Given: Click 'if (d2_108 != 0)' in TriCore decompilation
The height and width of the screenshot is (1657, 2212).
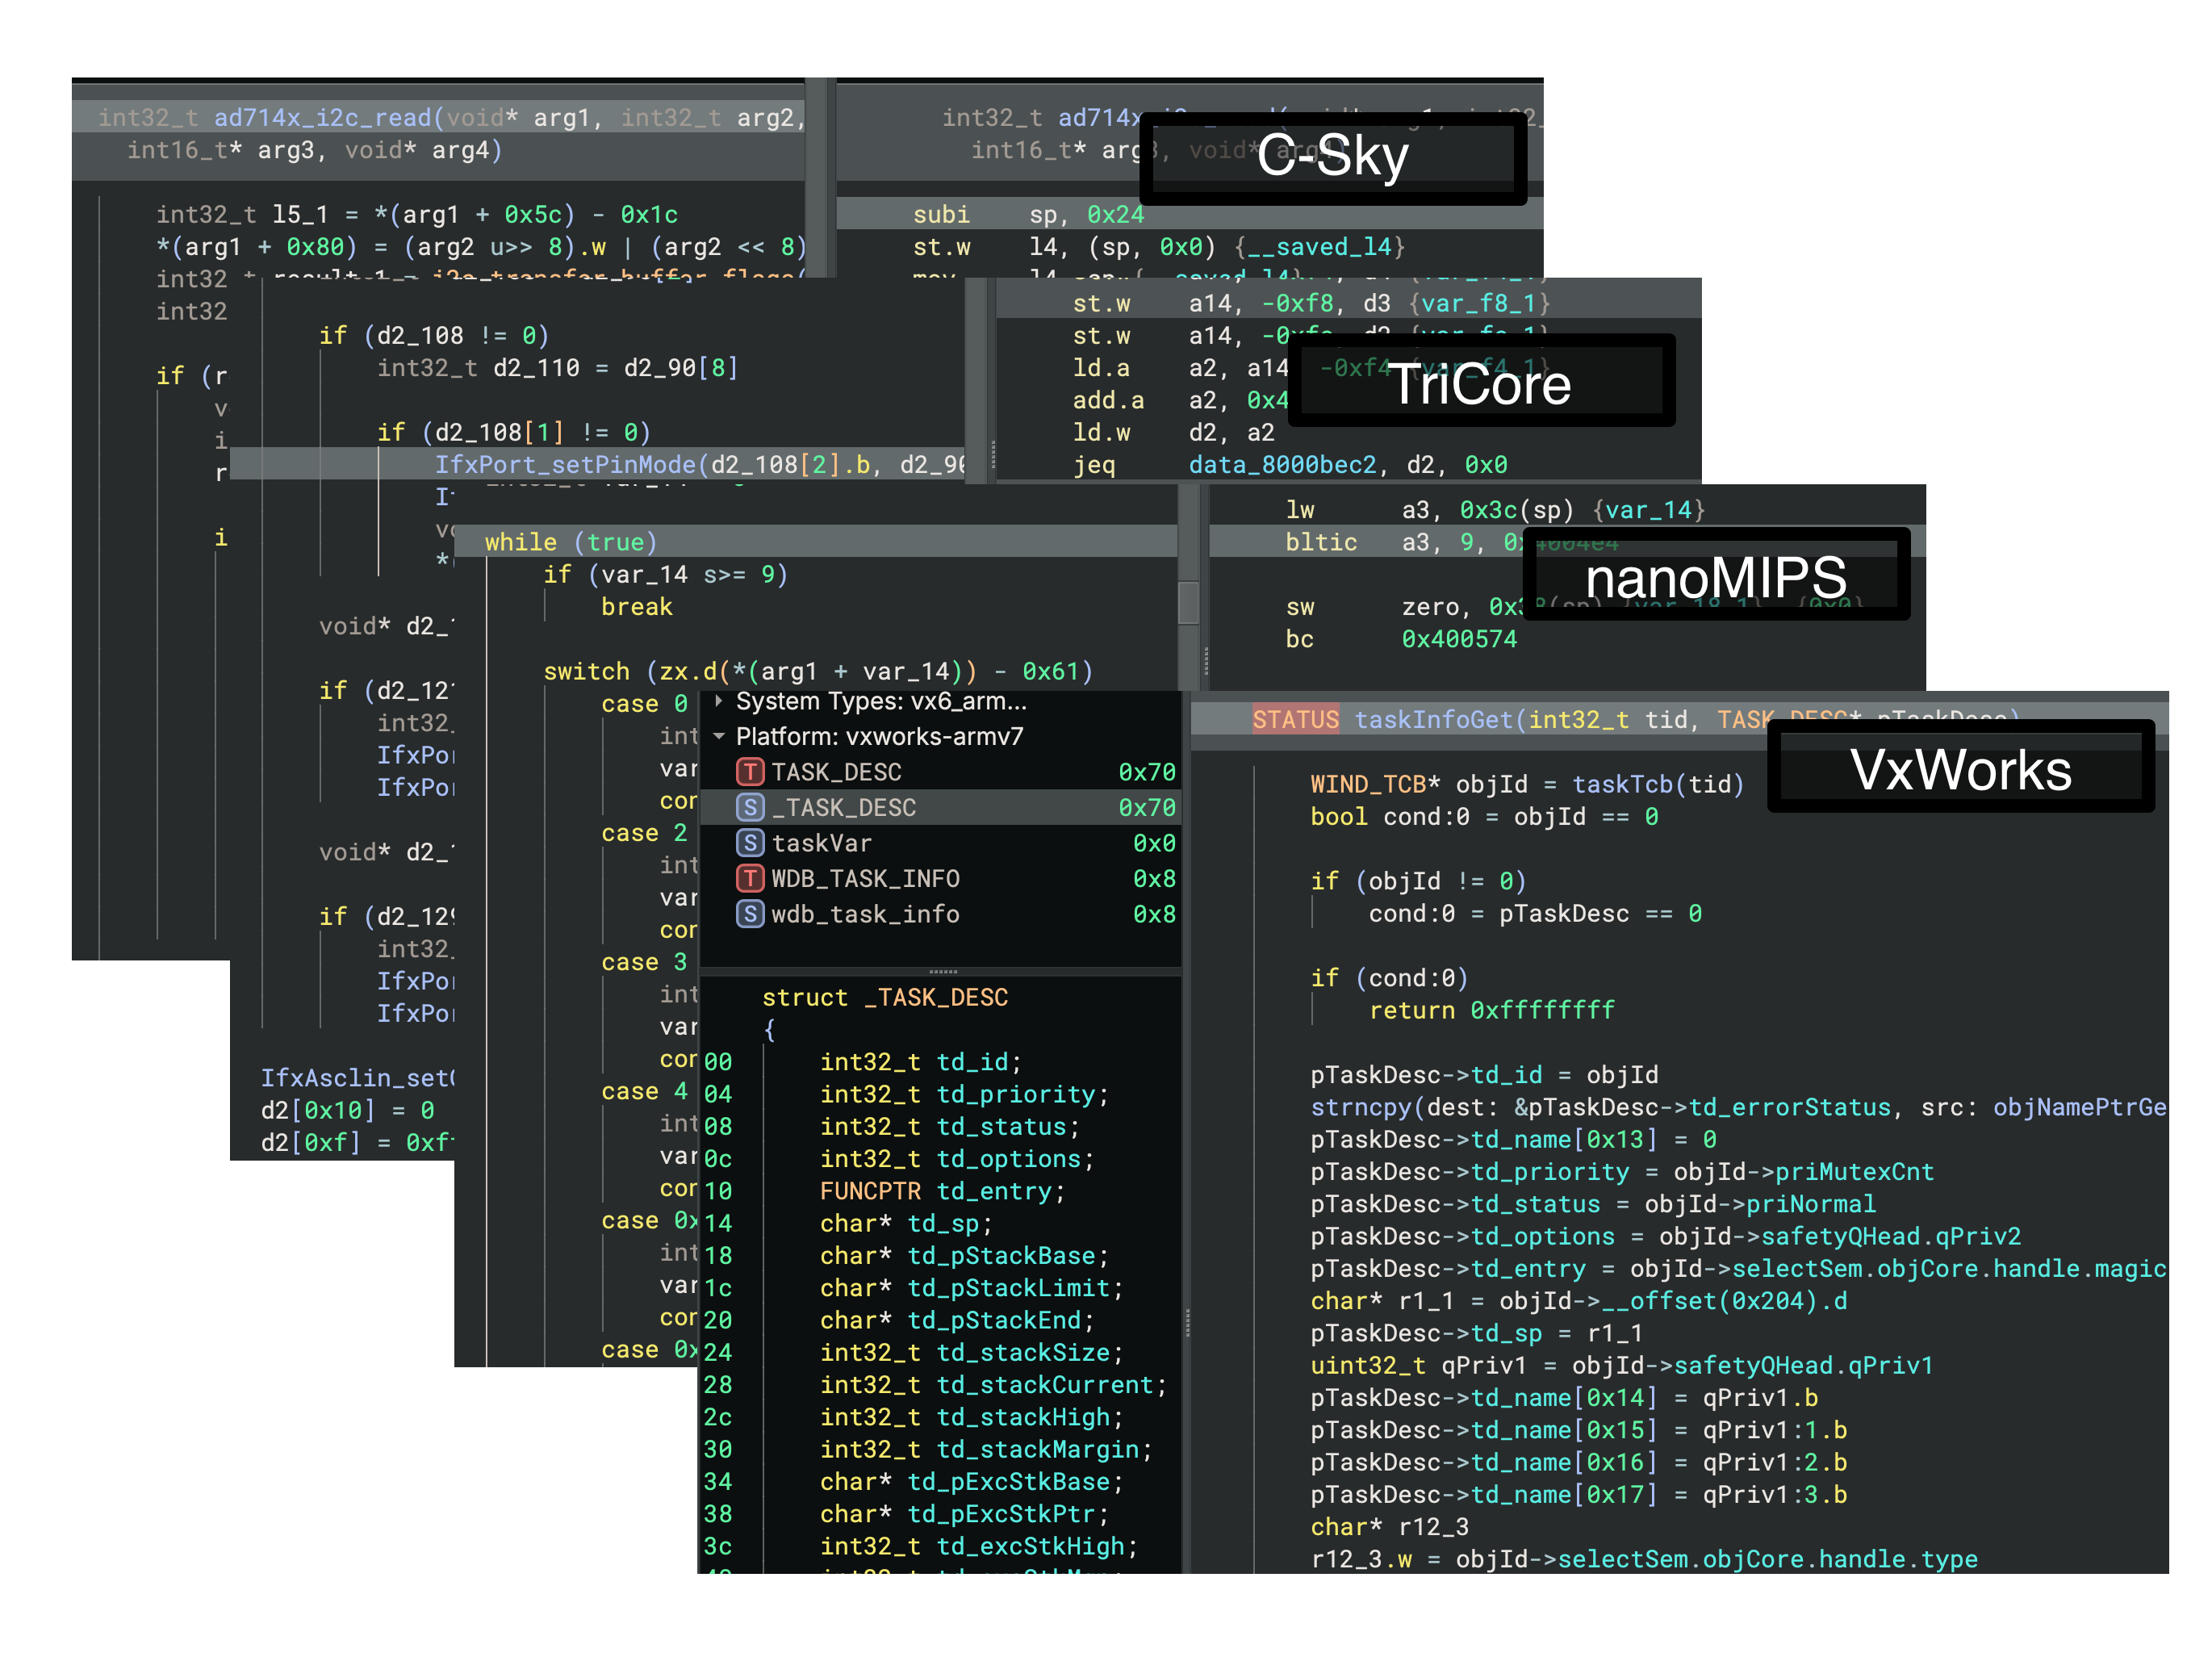Looking at the screenshot, I should [434, 335].
